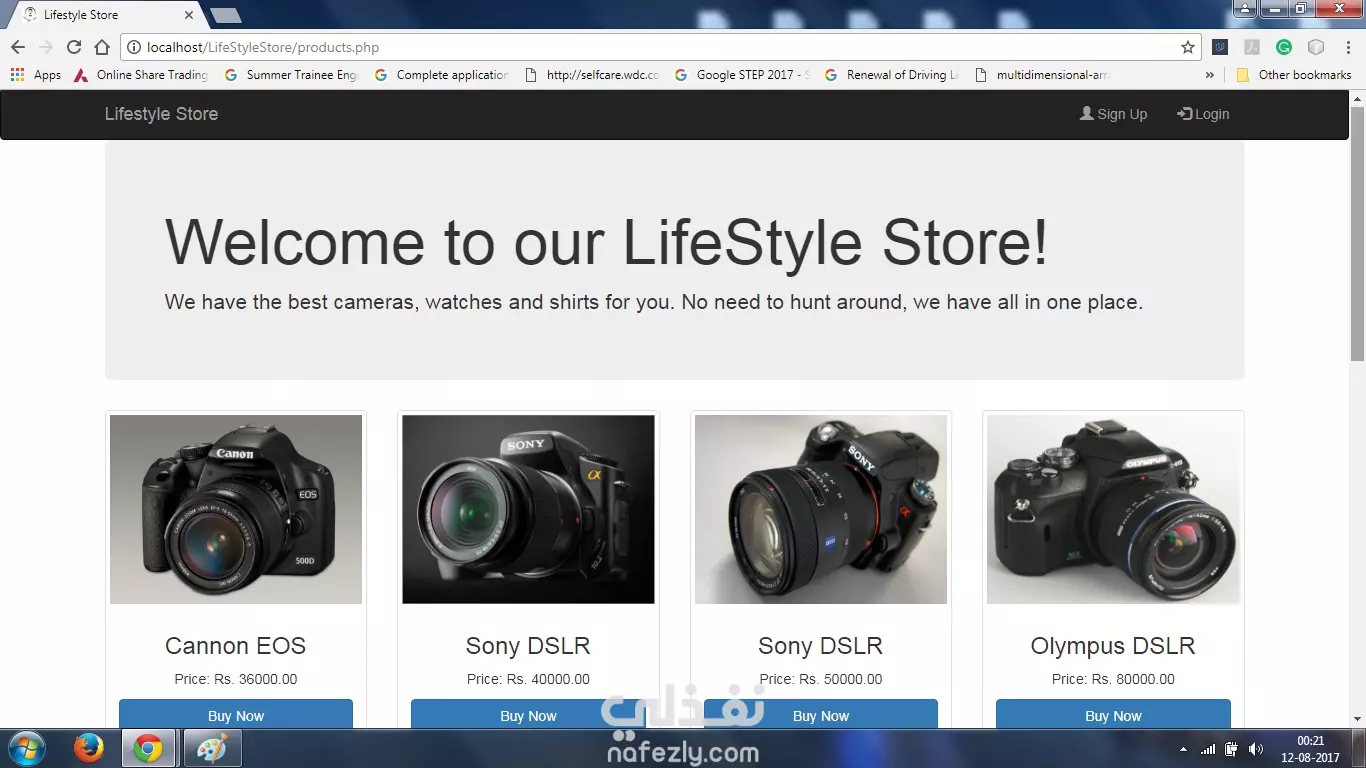
Task: Click the browser forward arrow
Action: click(x=46, y=47)
